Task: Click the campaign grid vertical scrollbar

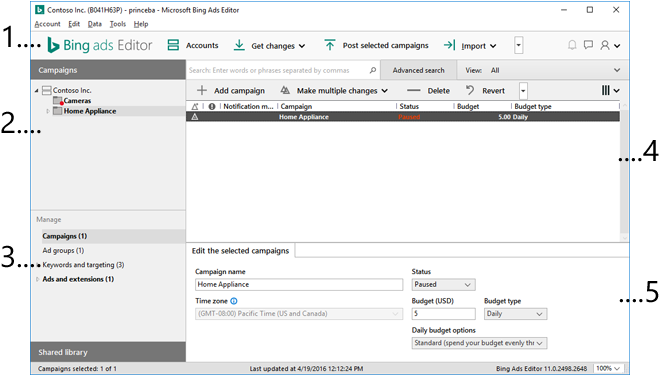Action: [x=624, y=172]
